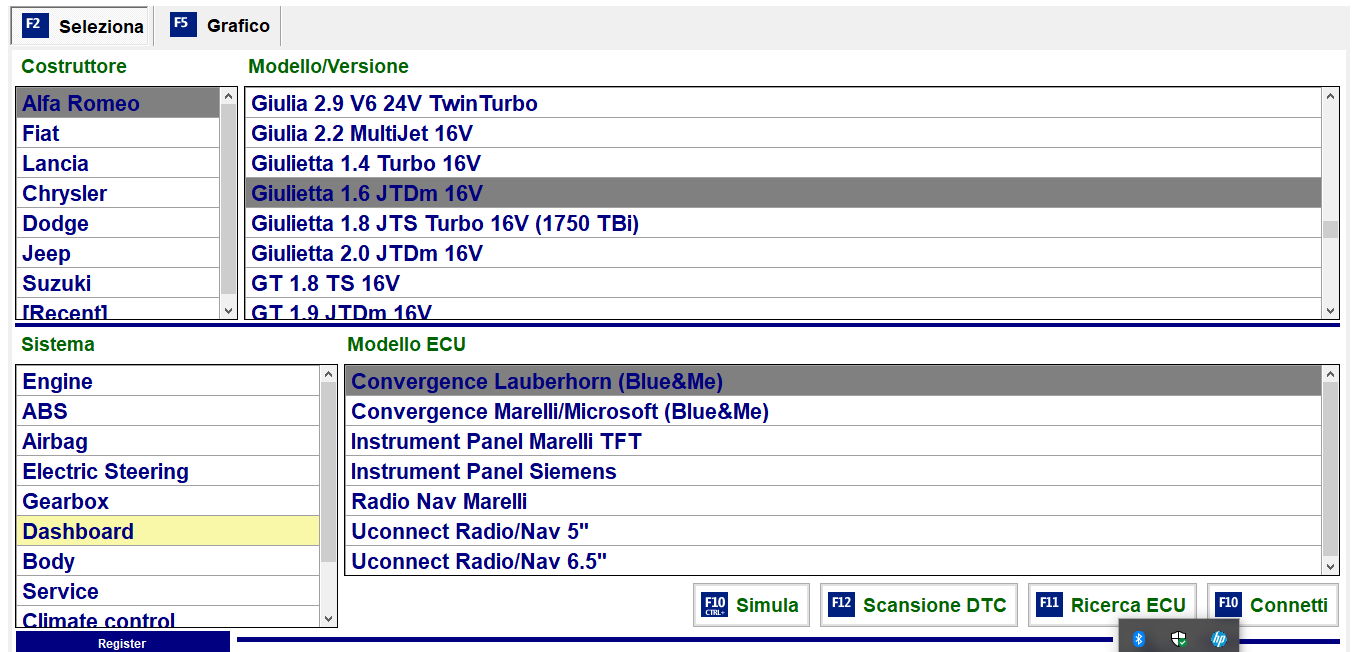Select Uconnect Radio/Nav 6.5" ECU
1352x652 pixels.
click(833, 561)
